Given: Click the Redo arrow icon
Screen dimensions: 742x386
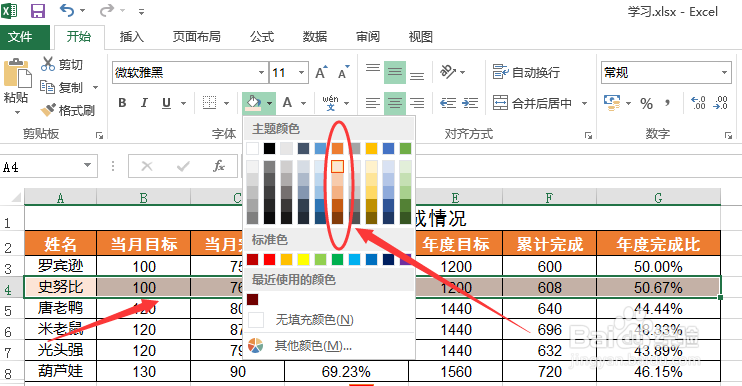Looking at the screenshot, I should coord(107,10).
